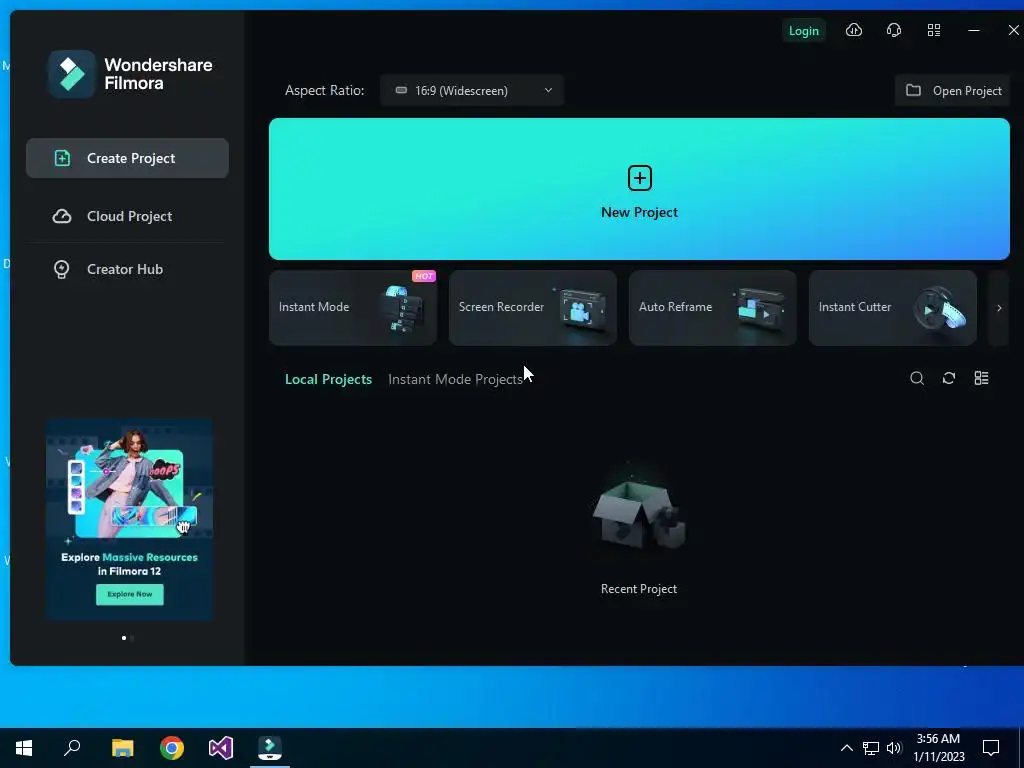Toggle list view layout icon
This screenshot has width=1024, height=768.
tap(981, 378)
